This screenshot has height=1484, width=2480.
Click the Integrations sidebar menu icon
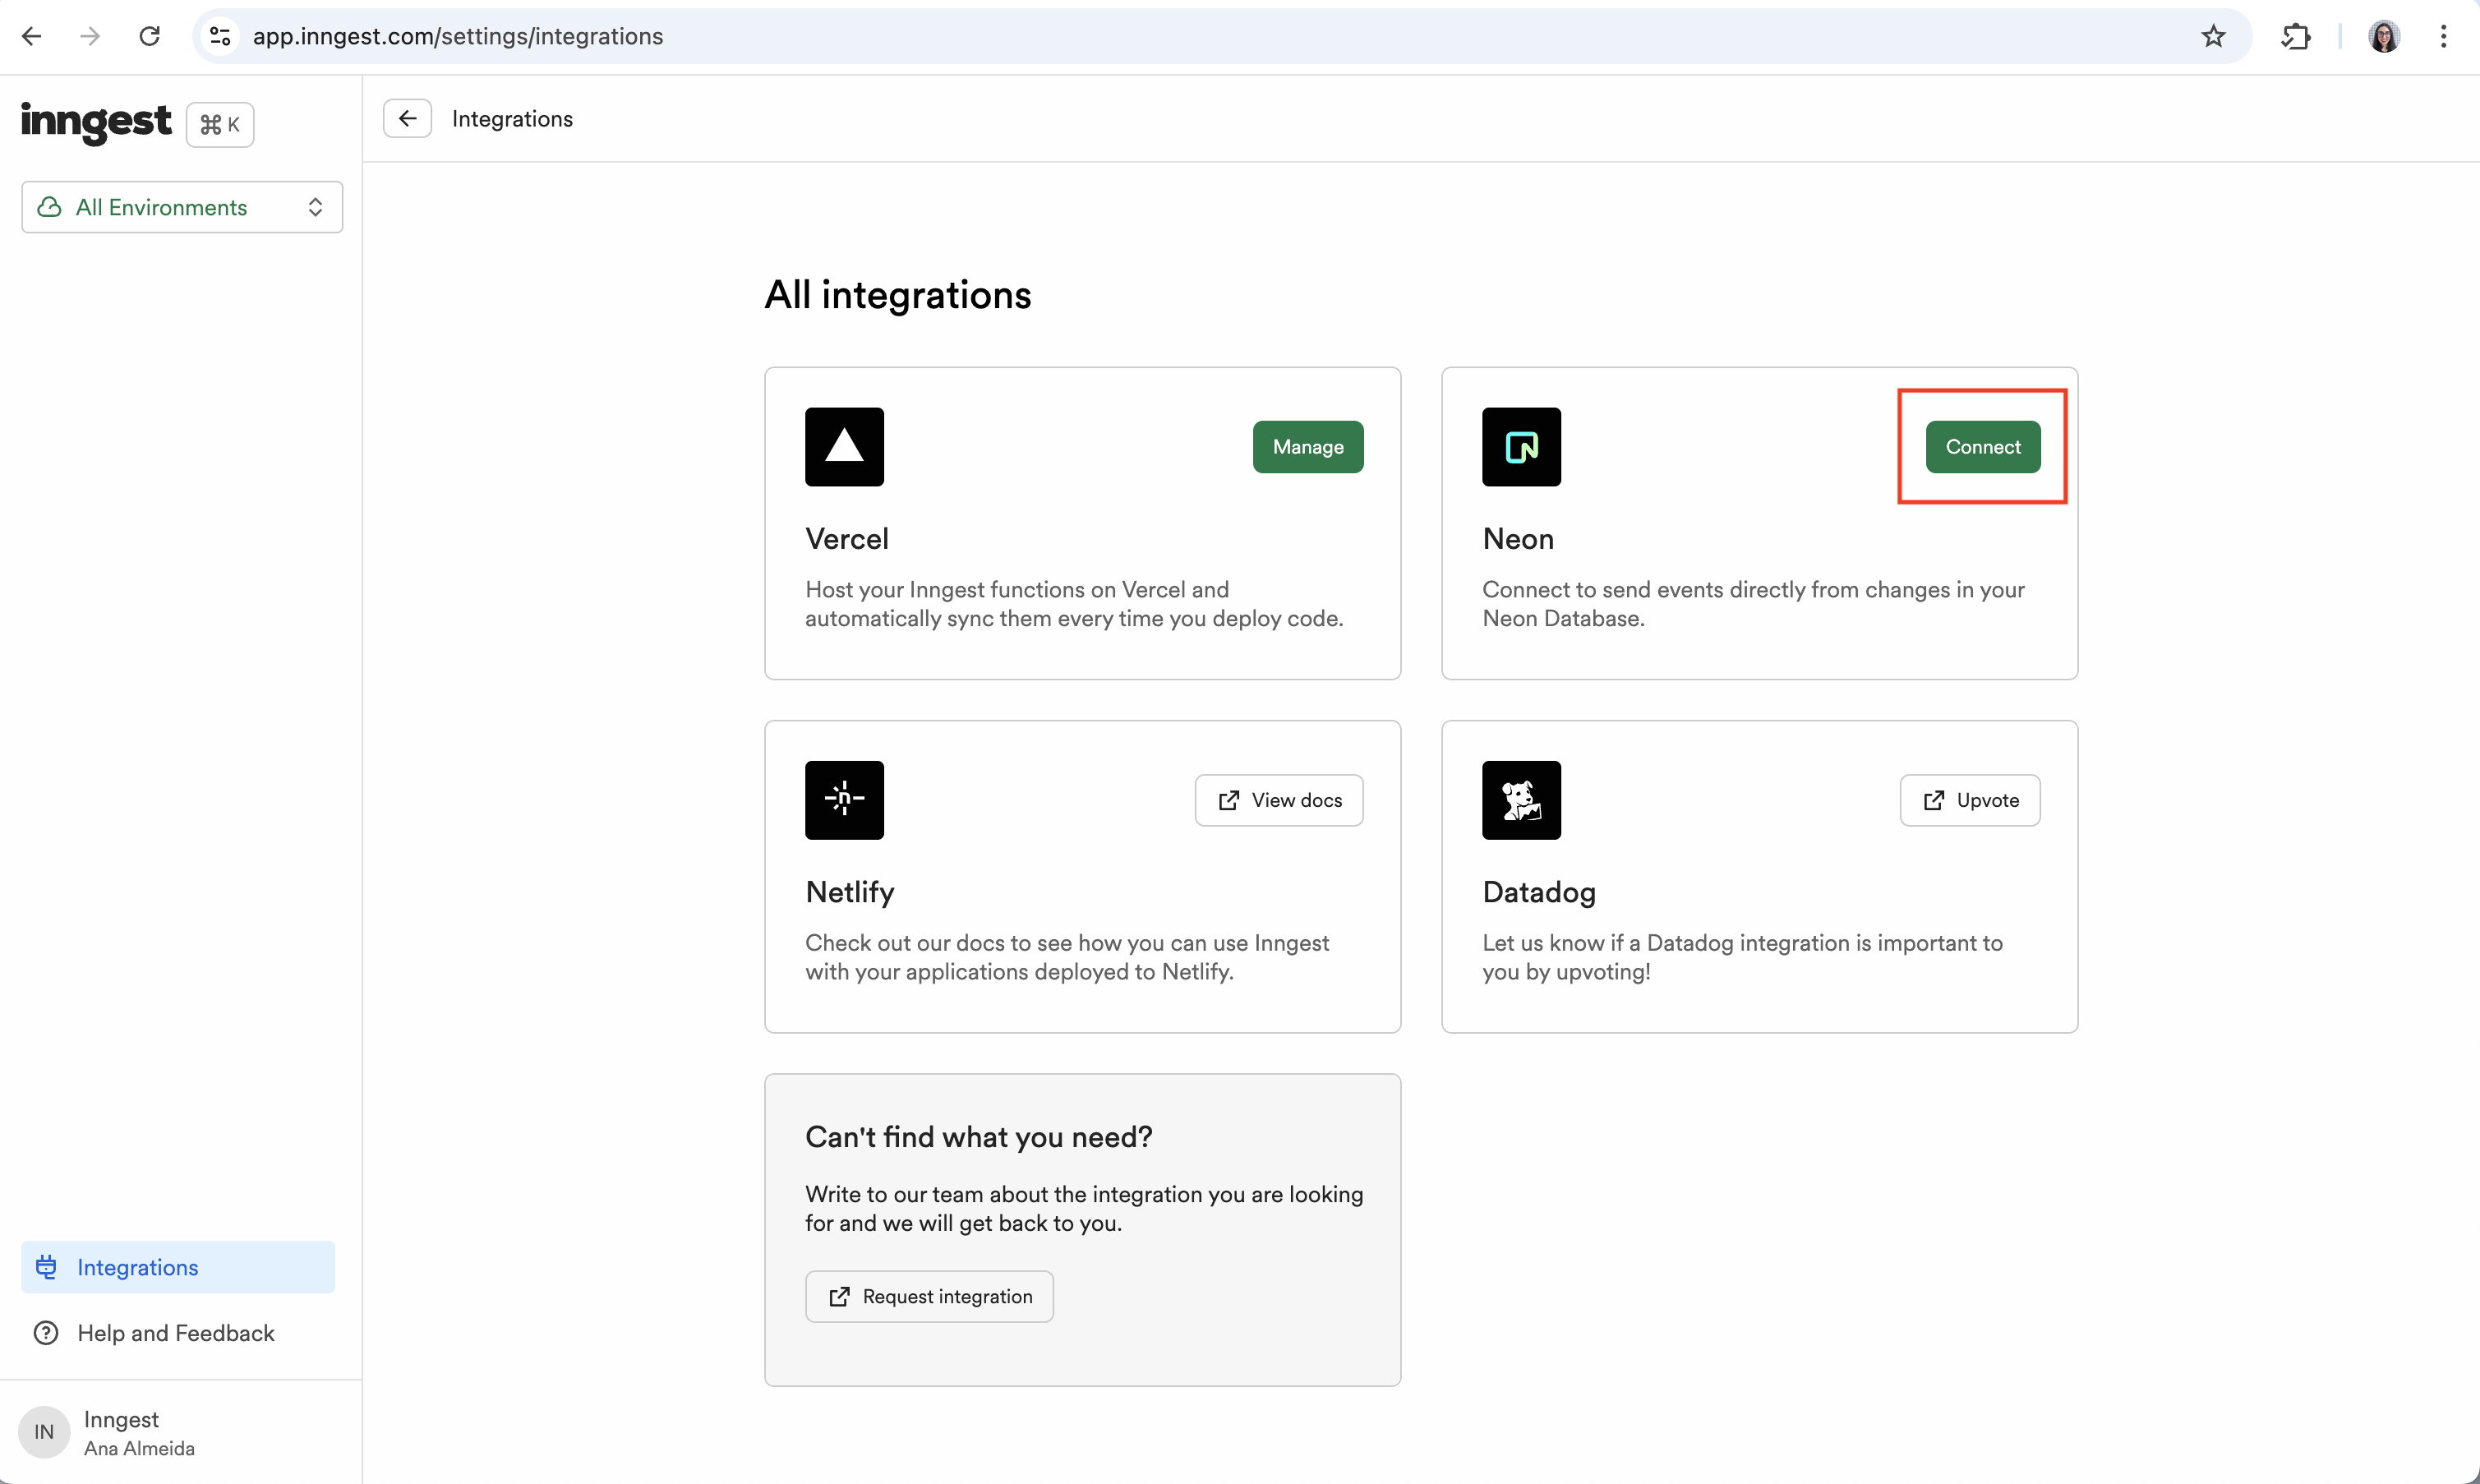point(48,1267)
